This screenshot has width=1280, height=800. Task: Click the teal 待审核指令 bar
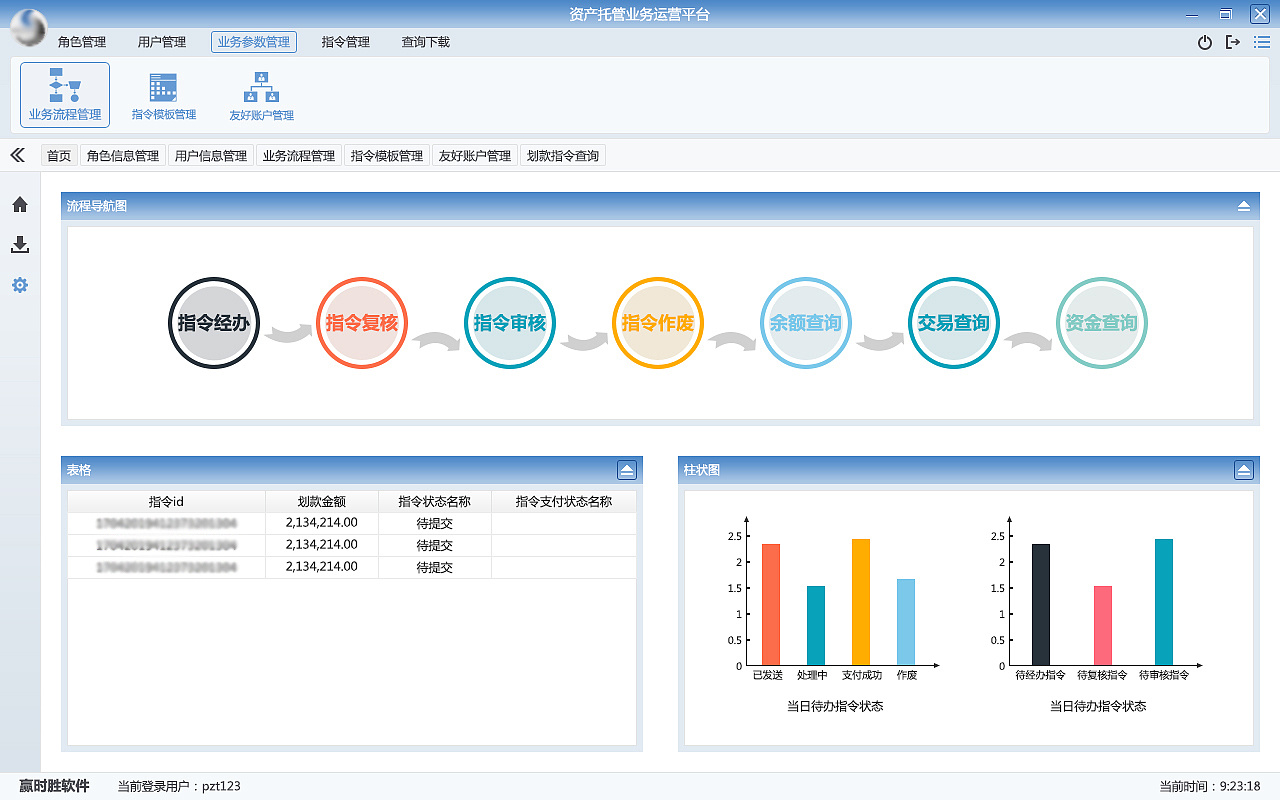coord(1164,602)
